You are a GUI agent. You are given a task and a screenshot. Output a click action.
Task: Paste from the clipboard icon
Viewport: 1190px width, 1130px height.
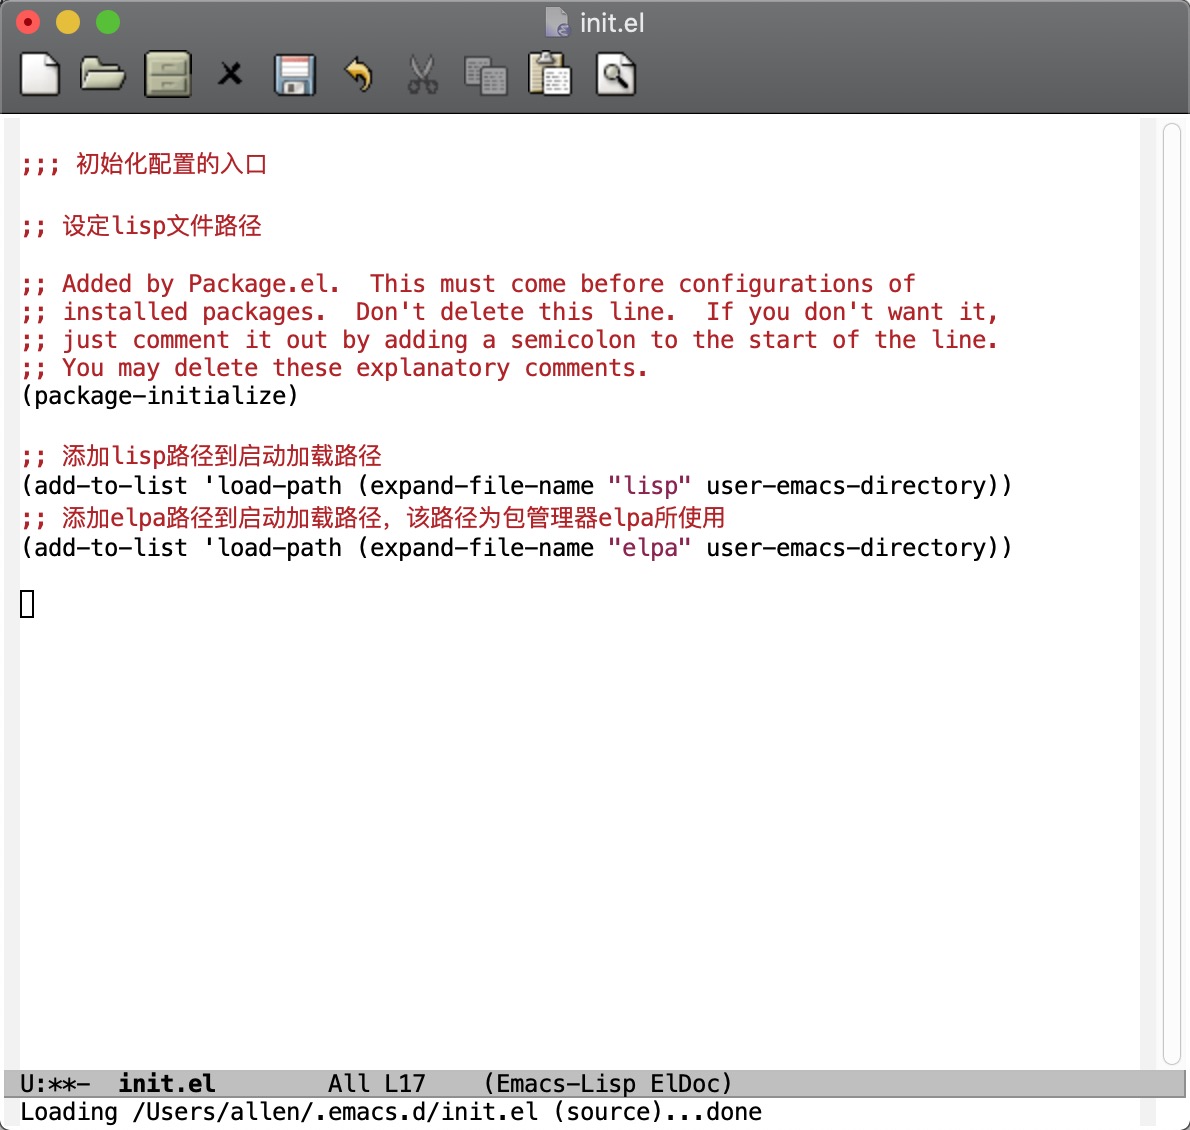[x=549, y=74]
